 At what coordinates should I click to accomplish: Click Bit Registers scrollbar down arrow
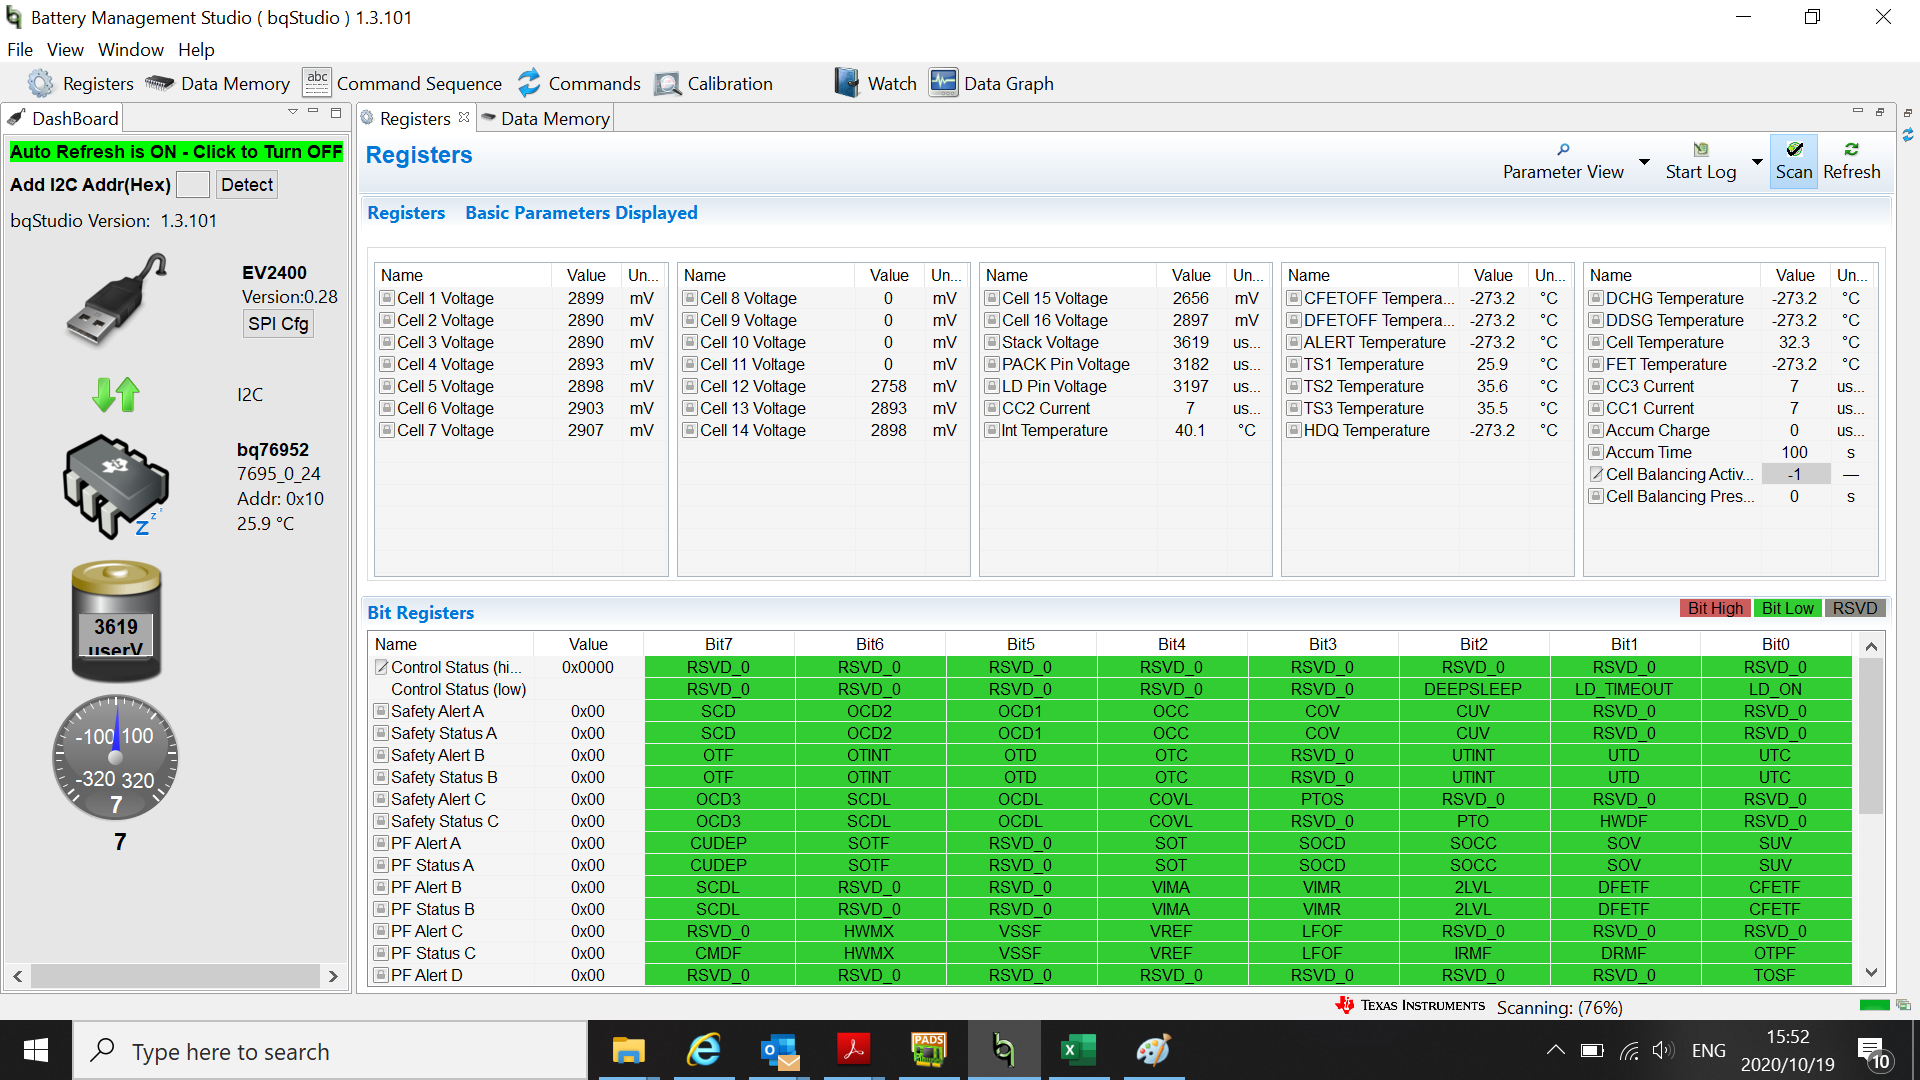click(x=1871, y=972)
